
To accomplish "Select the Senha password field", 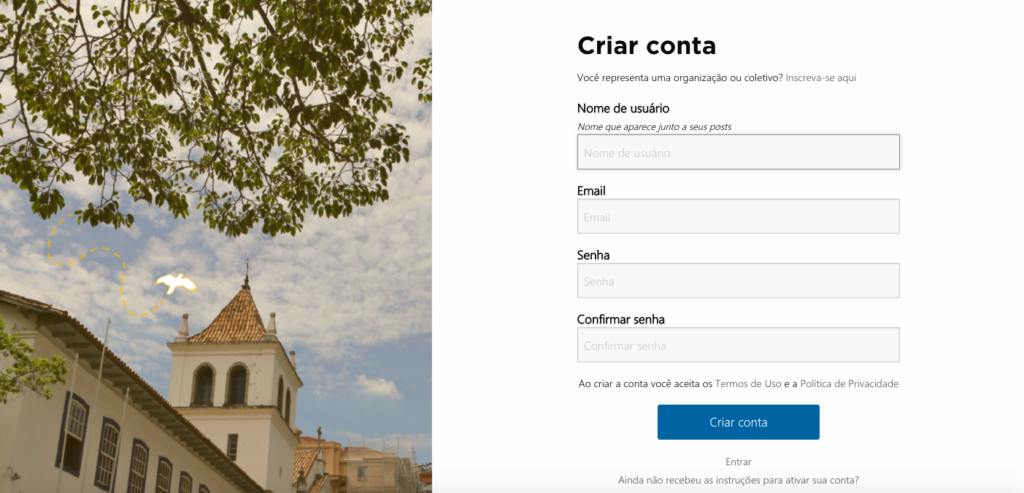I will click(x=738, y=281).
